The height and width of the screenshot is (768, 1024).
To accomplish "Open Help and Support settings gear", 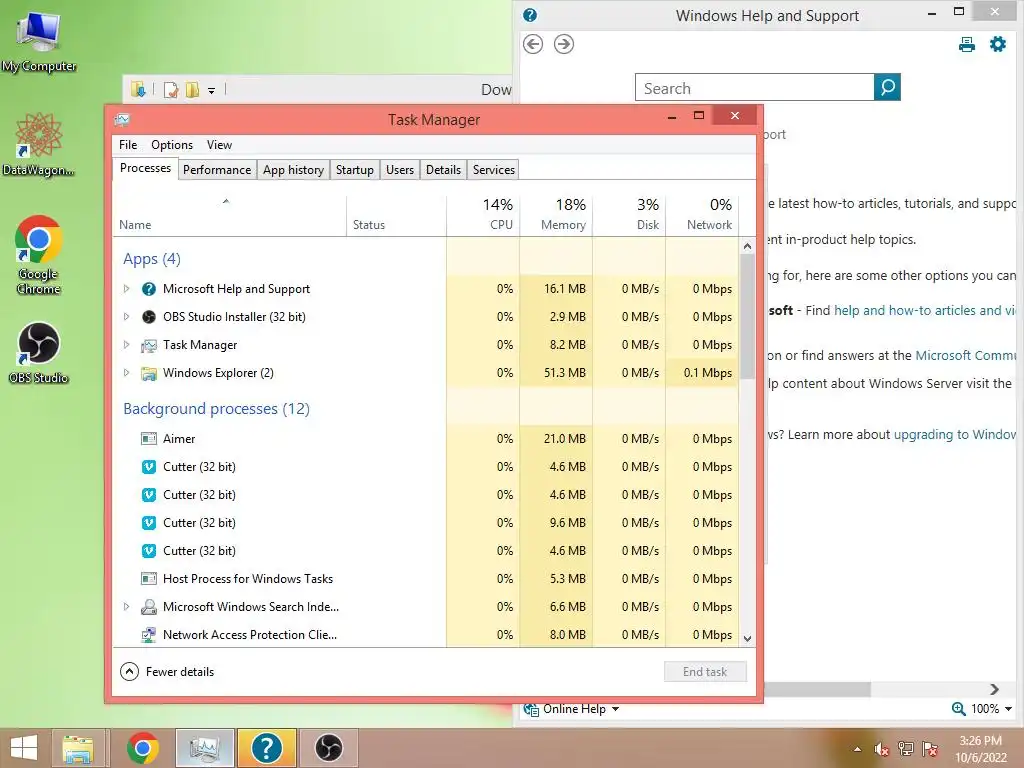I will coord(998,44).
